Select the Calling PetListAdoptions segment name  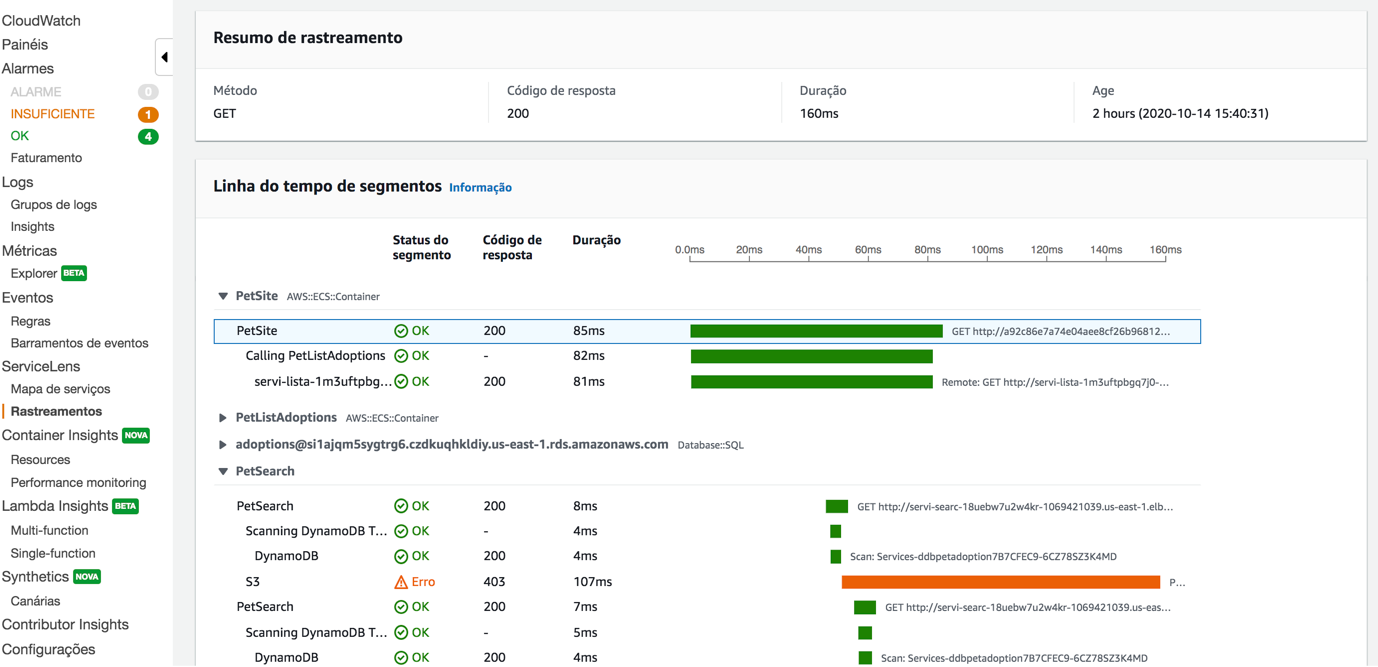[x=315, y=356]
